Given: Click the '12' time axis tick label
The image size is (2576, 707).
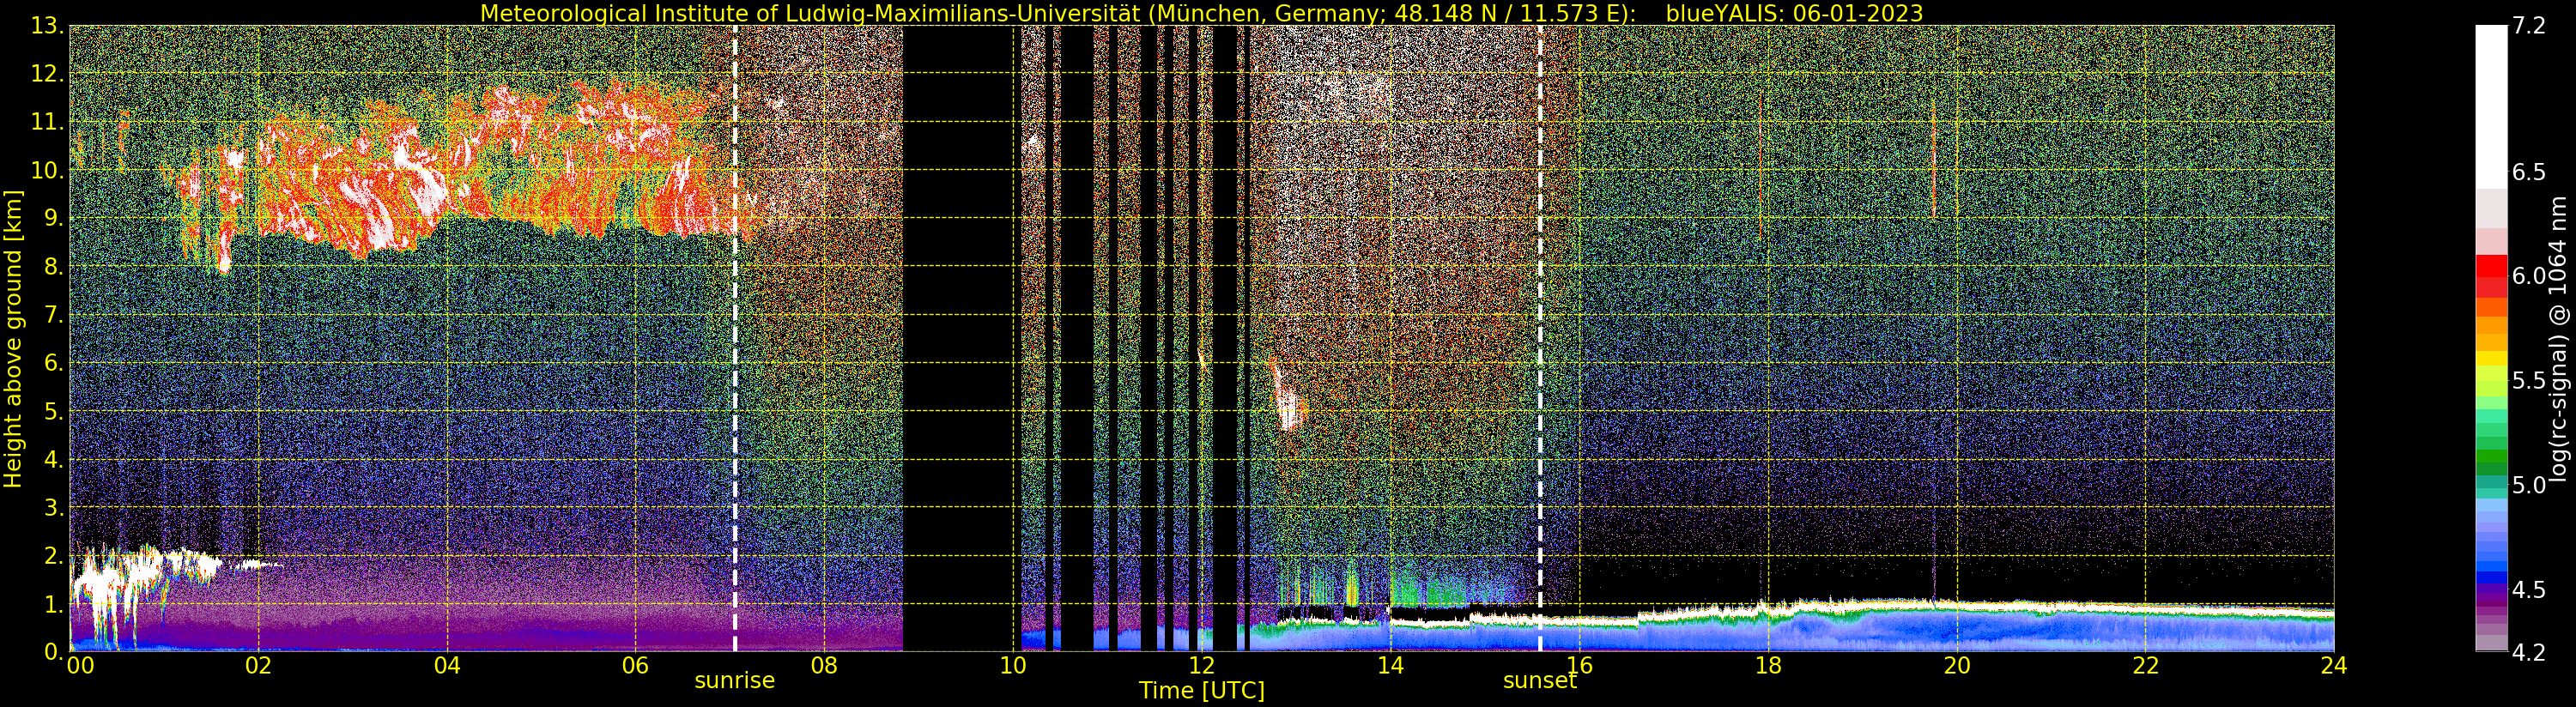Looking at the screenshot, I should pos(1201,665).
